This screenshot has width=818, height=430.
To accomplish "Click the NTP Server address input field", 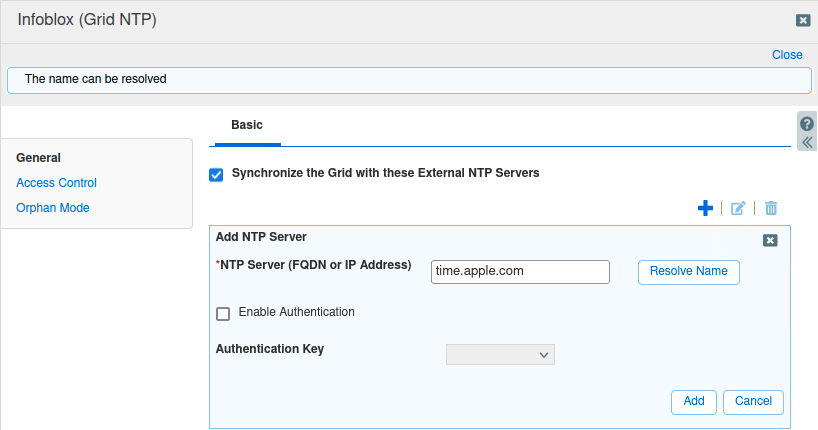I will point(520,271).
